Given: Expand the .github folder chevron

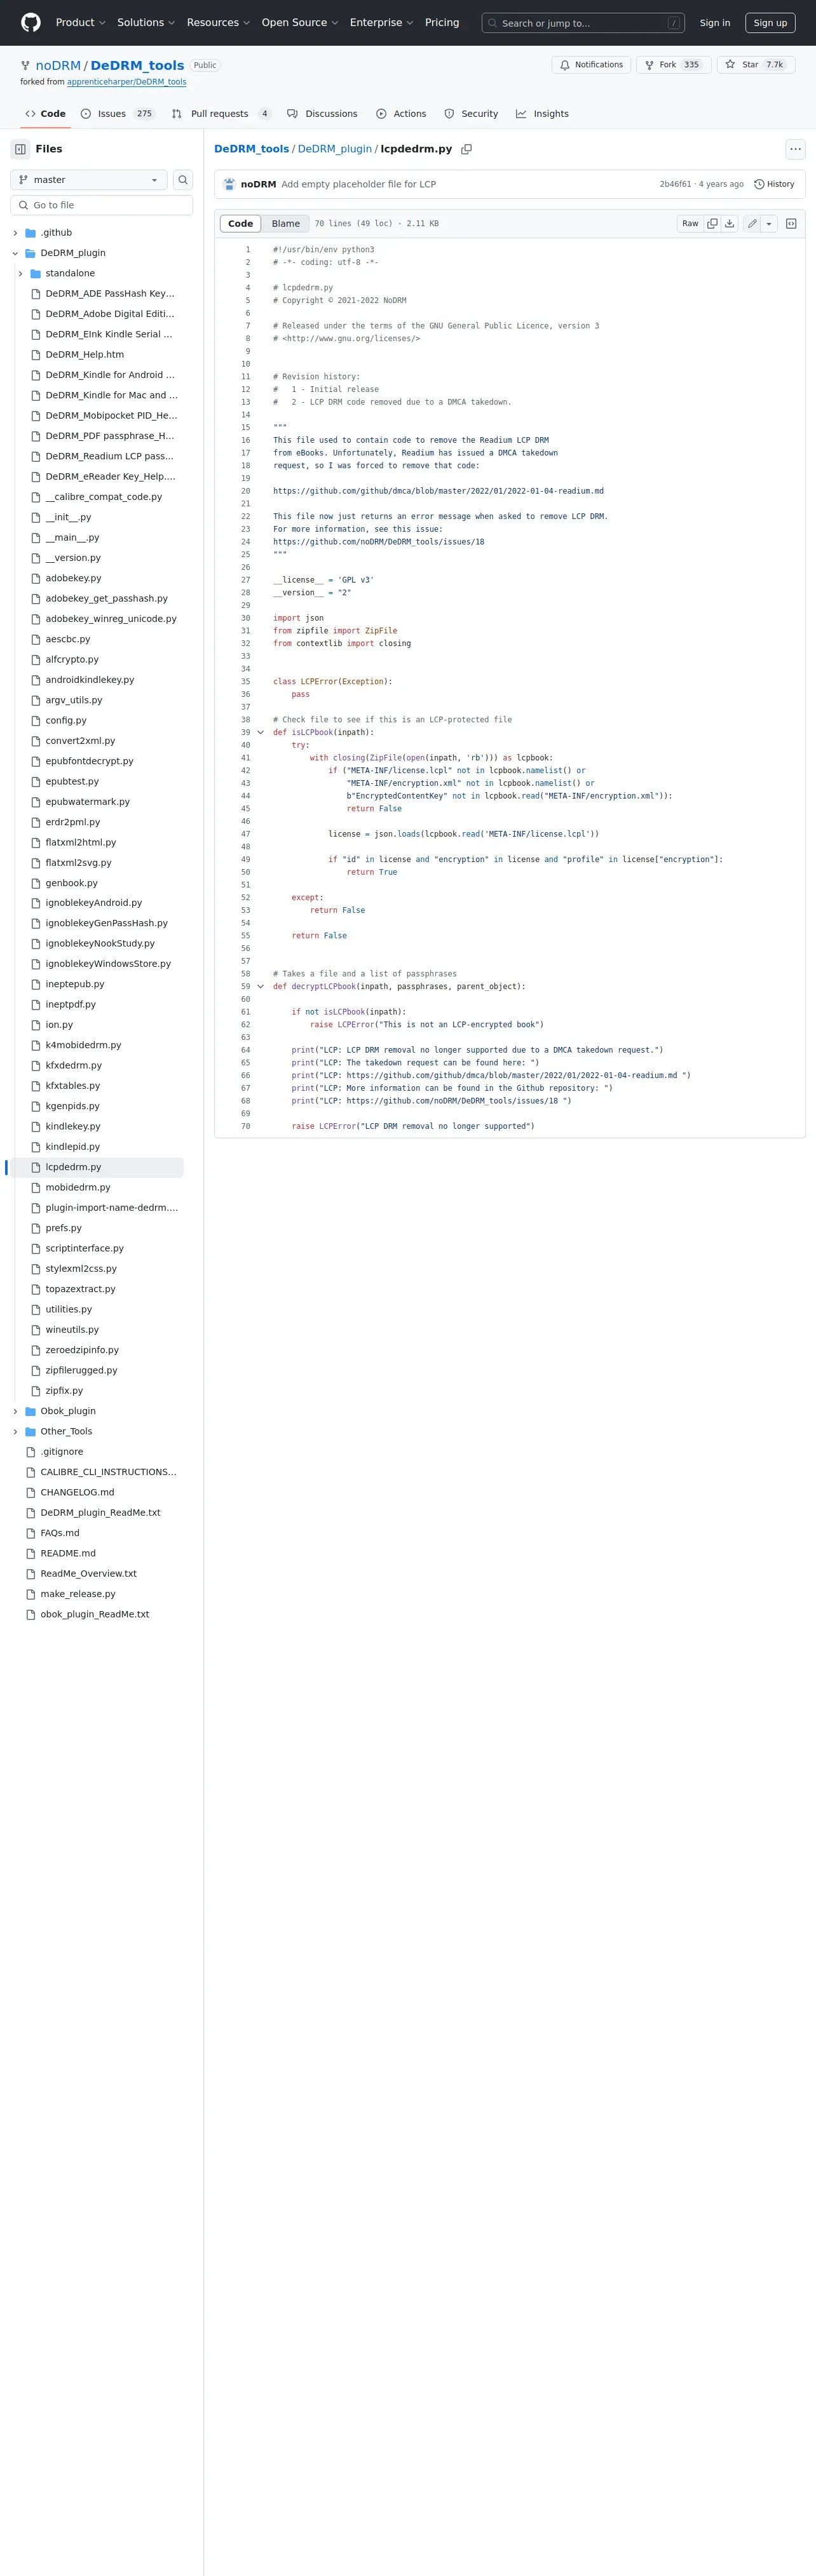Looking at the screenshot, I should point(15,233).
